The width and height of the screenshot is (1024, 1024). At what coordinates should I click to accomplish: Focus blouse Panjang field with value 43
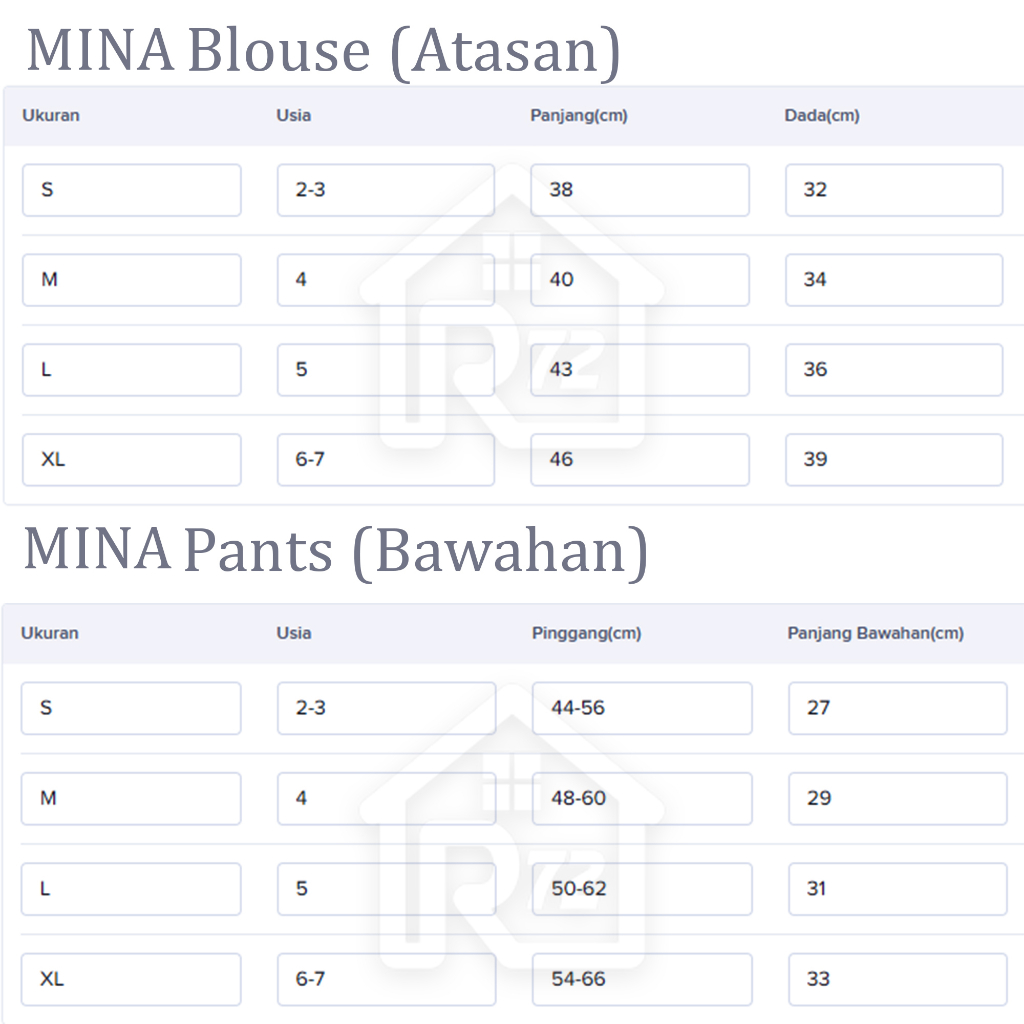click(639, 370)
